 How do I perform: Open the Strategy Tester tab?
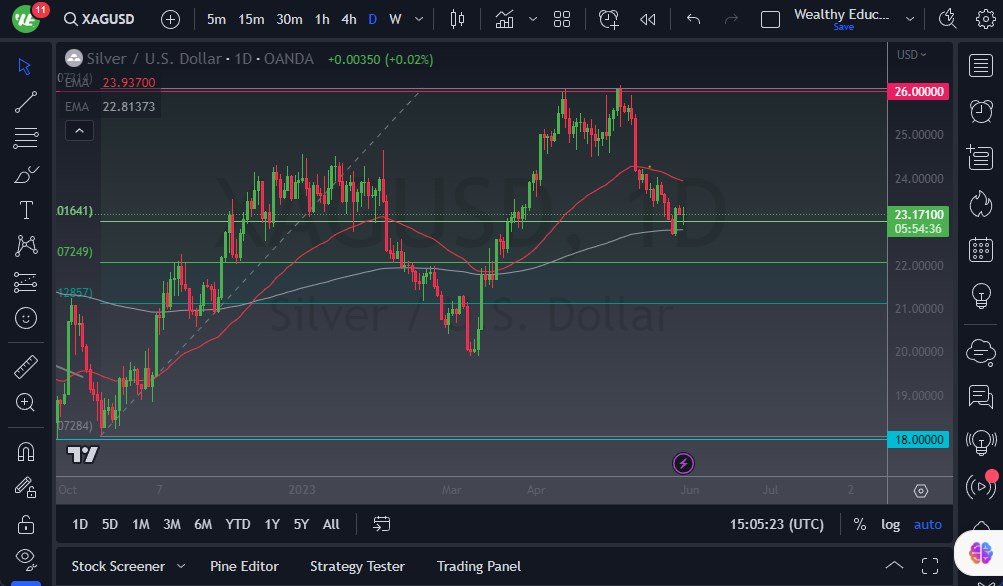[357, 566]
